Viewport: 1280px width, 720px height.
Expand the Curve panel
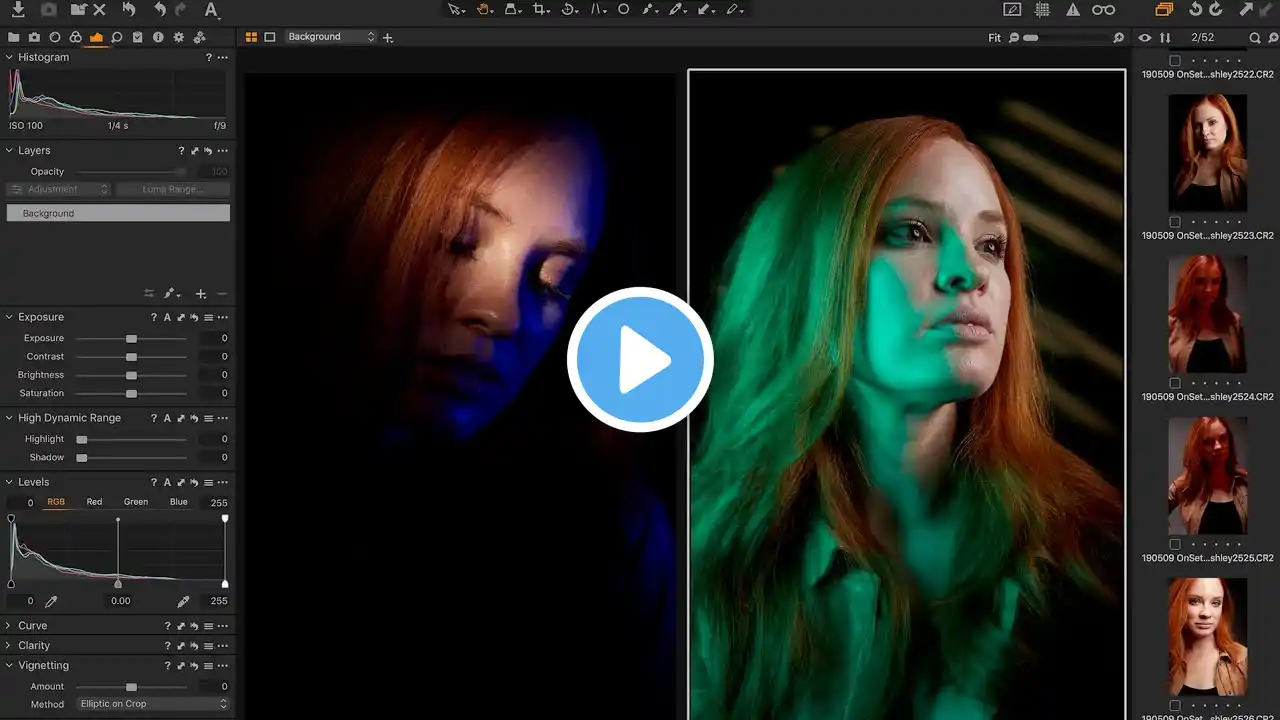tap(10, 626)
